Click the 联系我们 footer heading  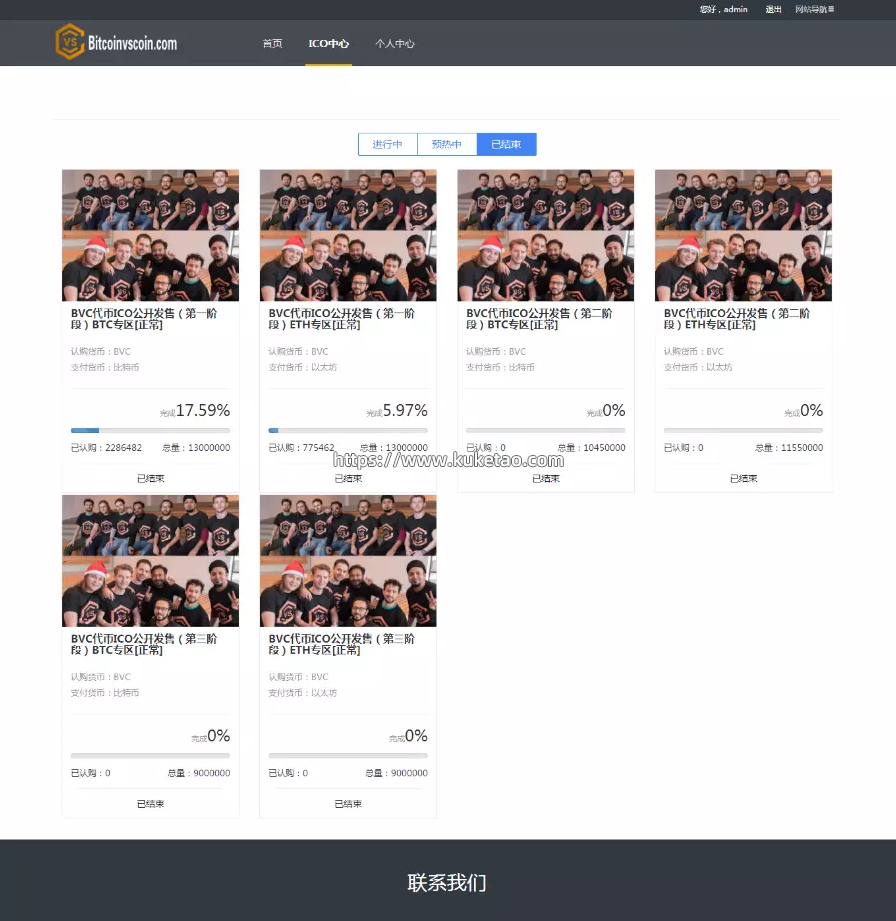click(447, 883)
